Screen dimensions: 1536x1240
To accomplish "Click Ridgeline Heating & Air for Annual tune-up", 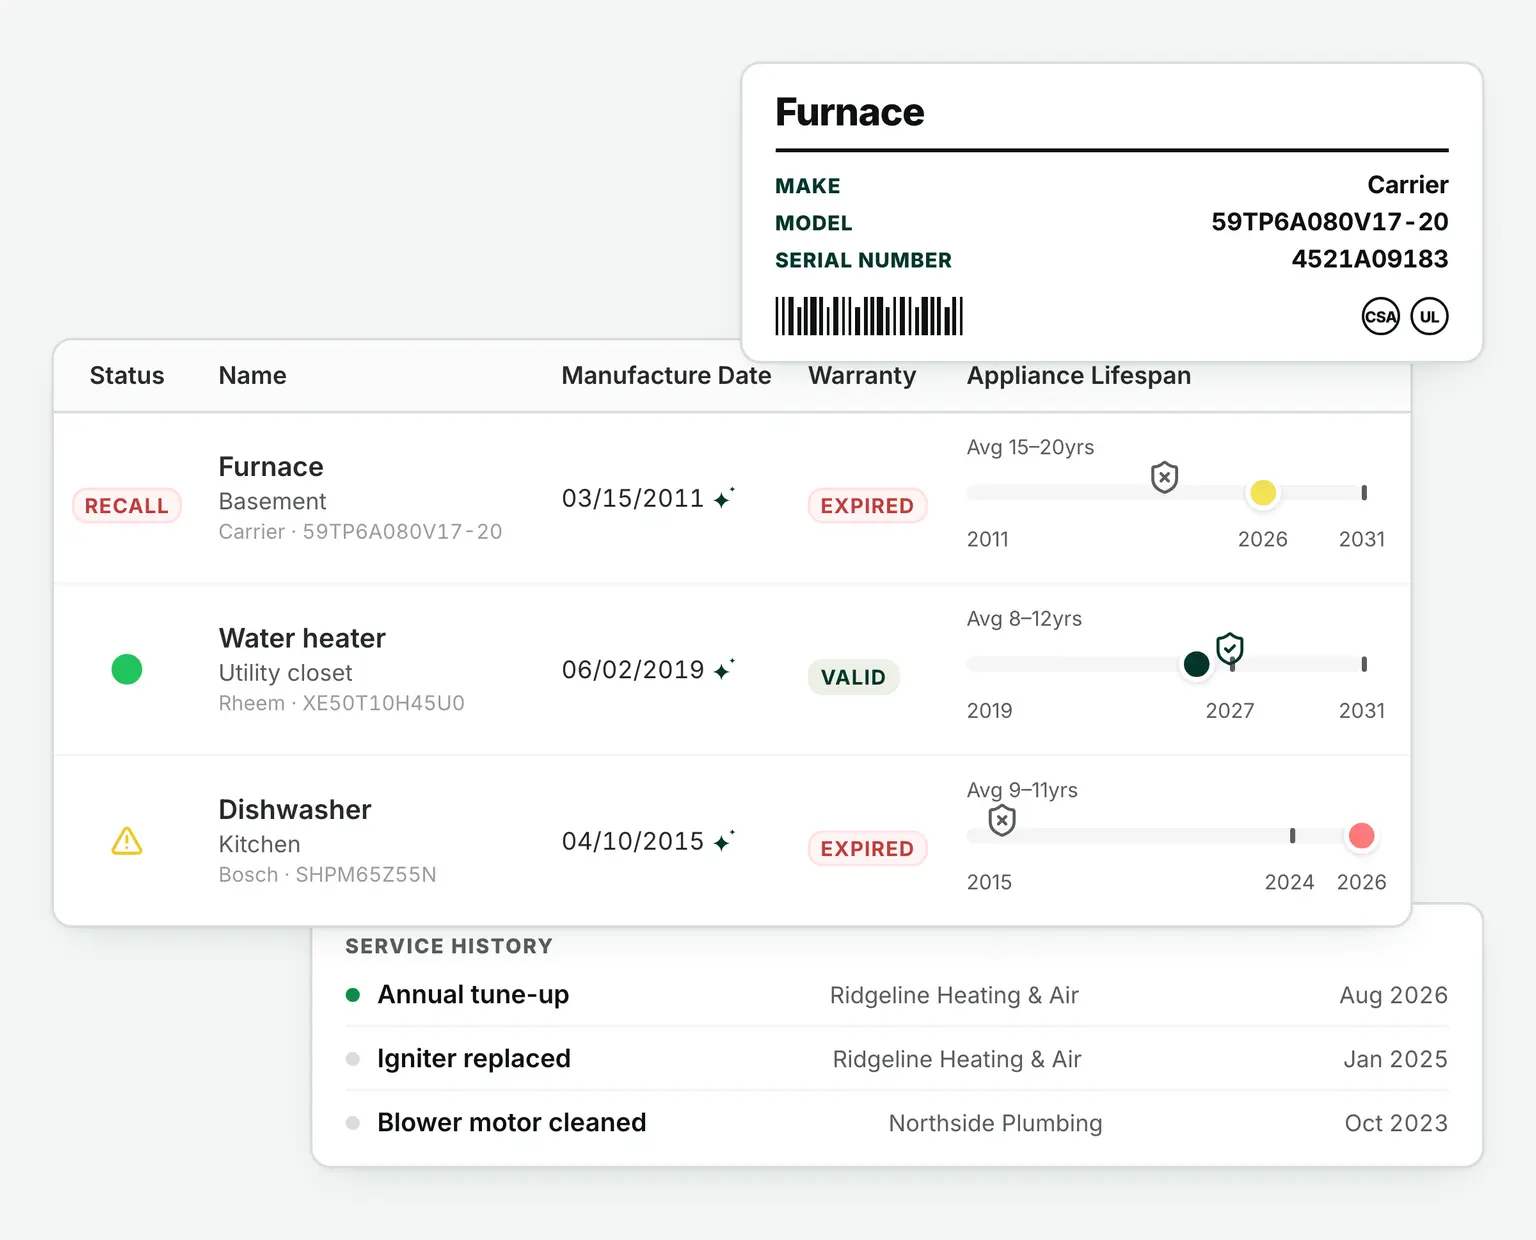I will point(954,996).
